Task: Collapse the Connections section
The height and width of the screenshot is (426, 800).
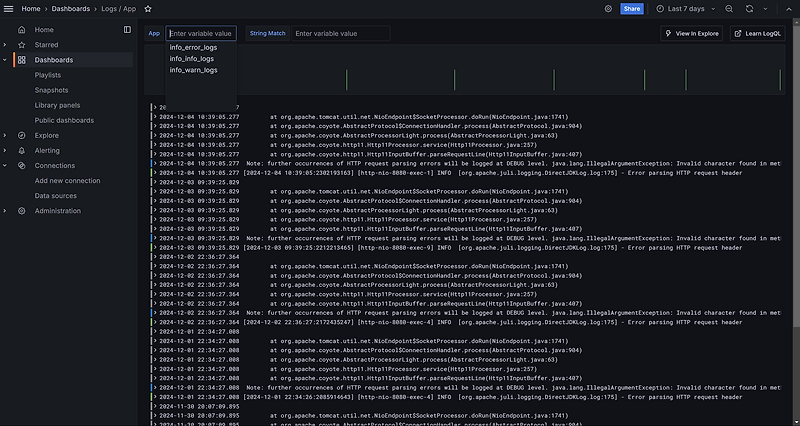Action: pos(5,165)
